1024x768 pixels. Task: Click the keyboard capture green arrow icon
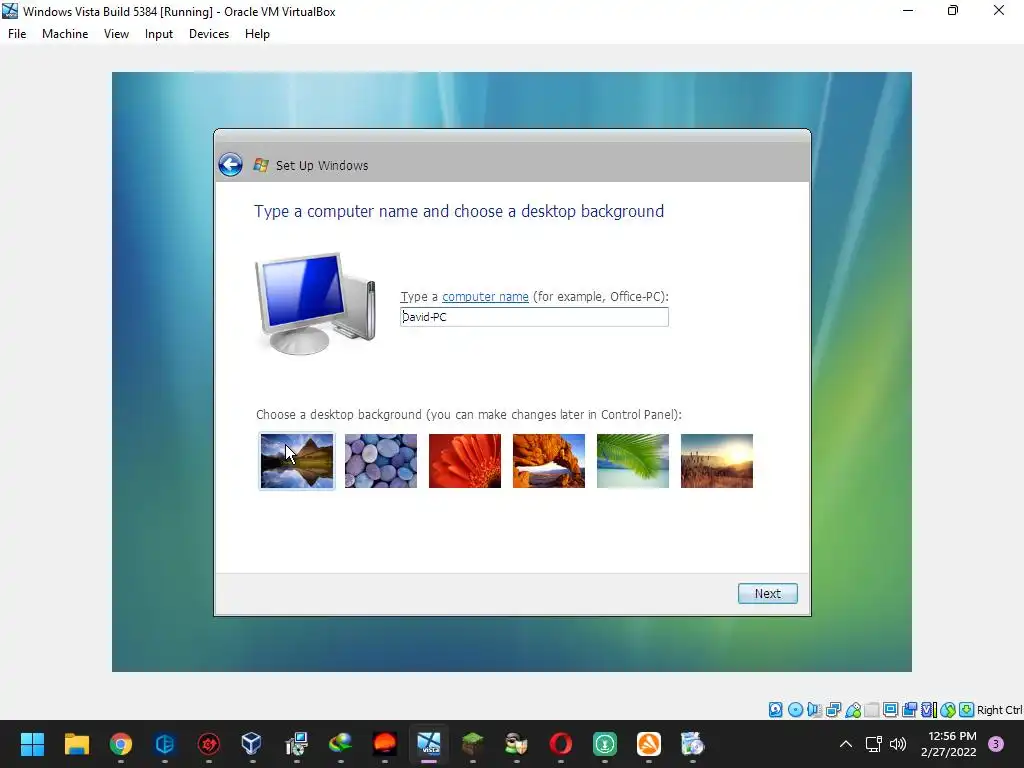pos(967,709)
